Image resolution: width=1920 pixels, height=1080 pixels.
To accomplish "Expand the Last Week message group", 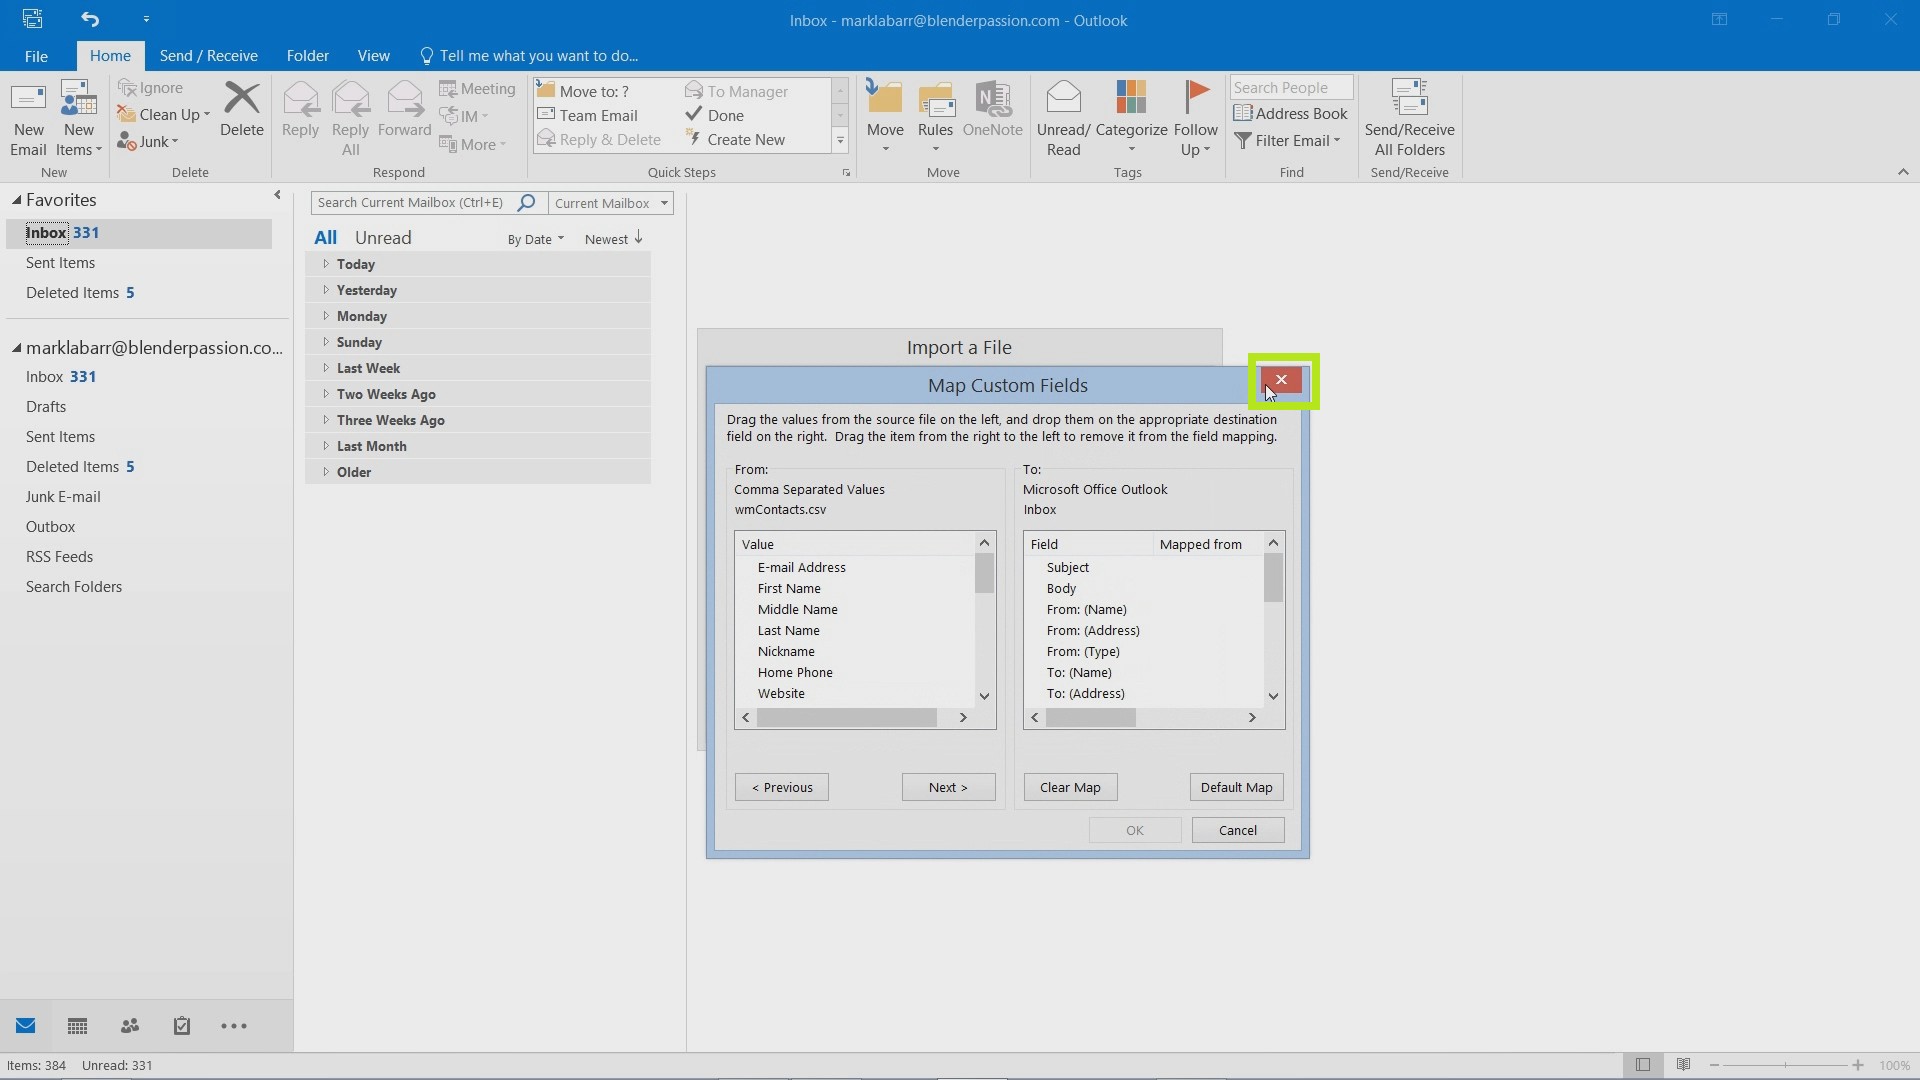I will pos(325,368).
